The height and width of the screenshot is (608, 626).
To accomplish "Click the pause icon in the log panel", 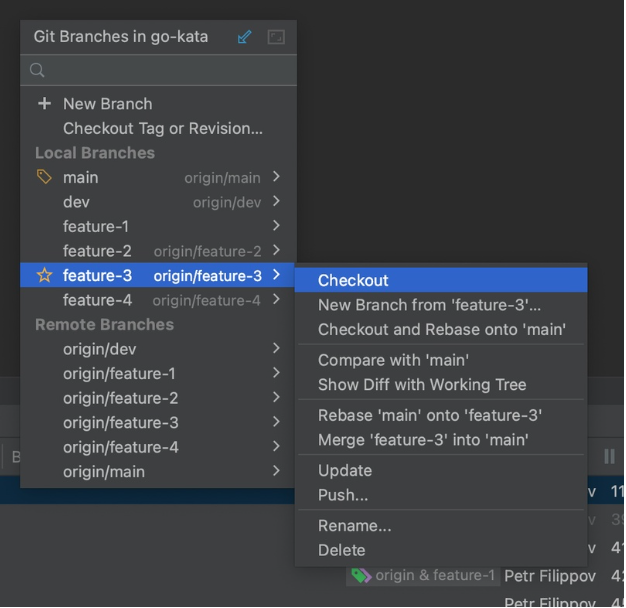I will (609, 456).
